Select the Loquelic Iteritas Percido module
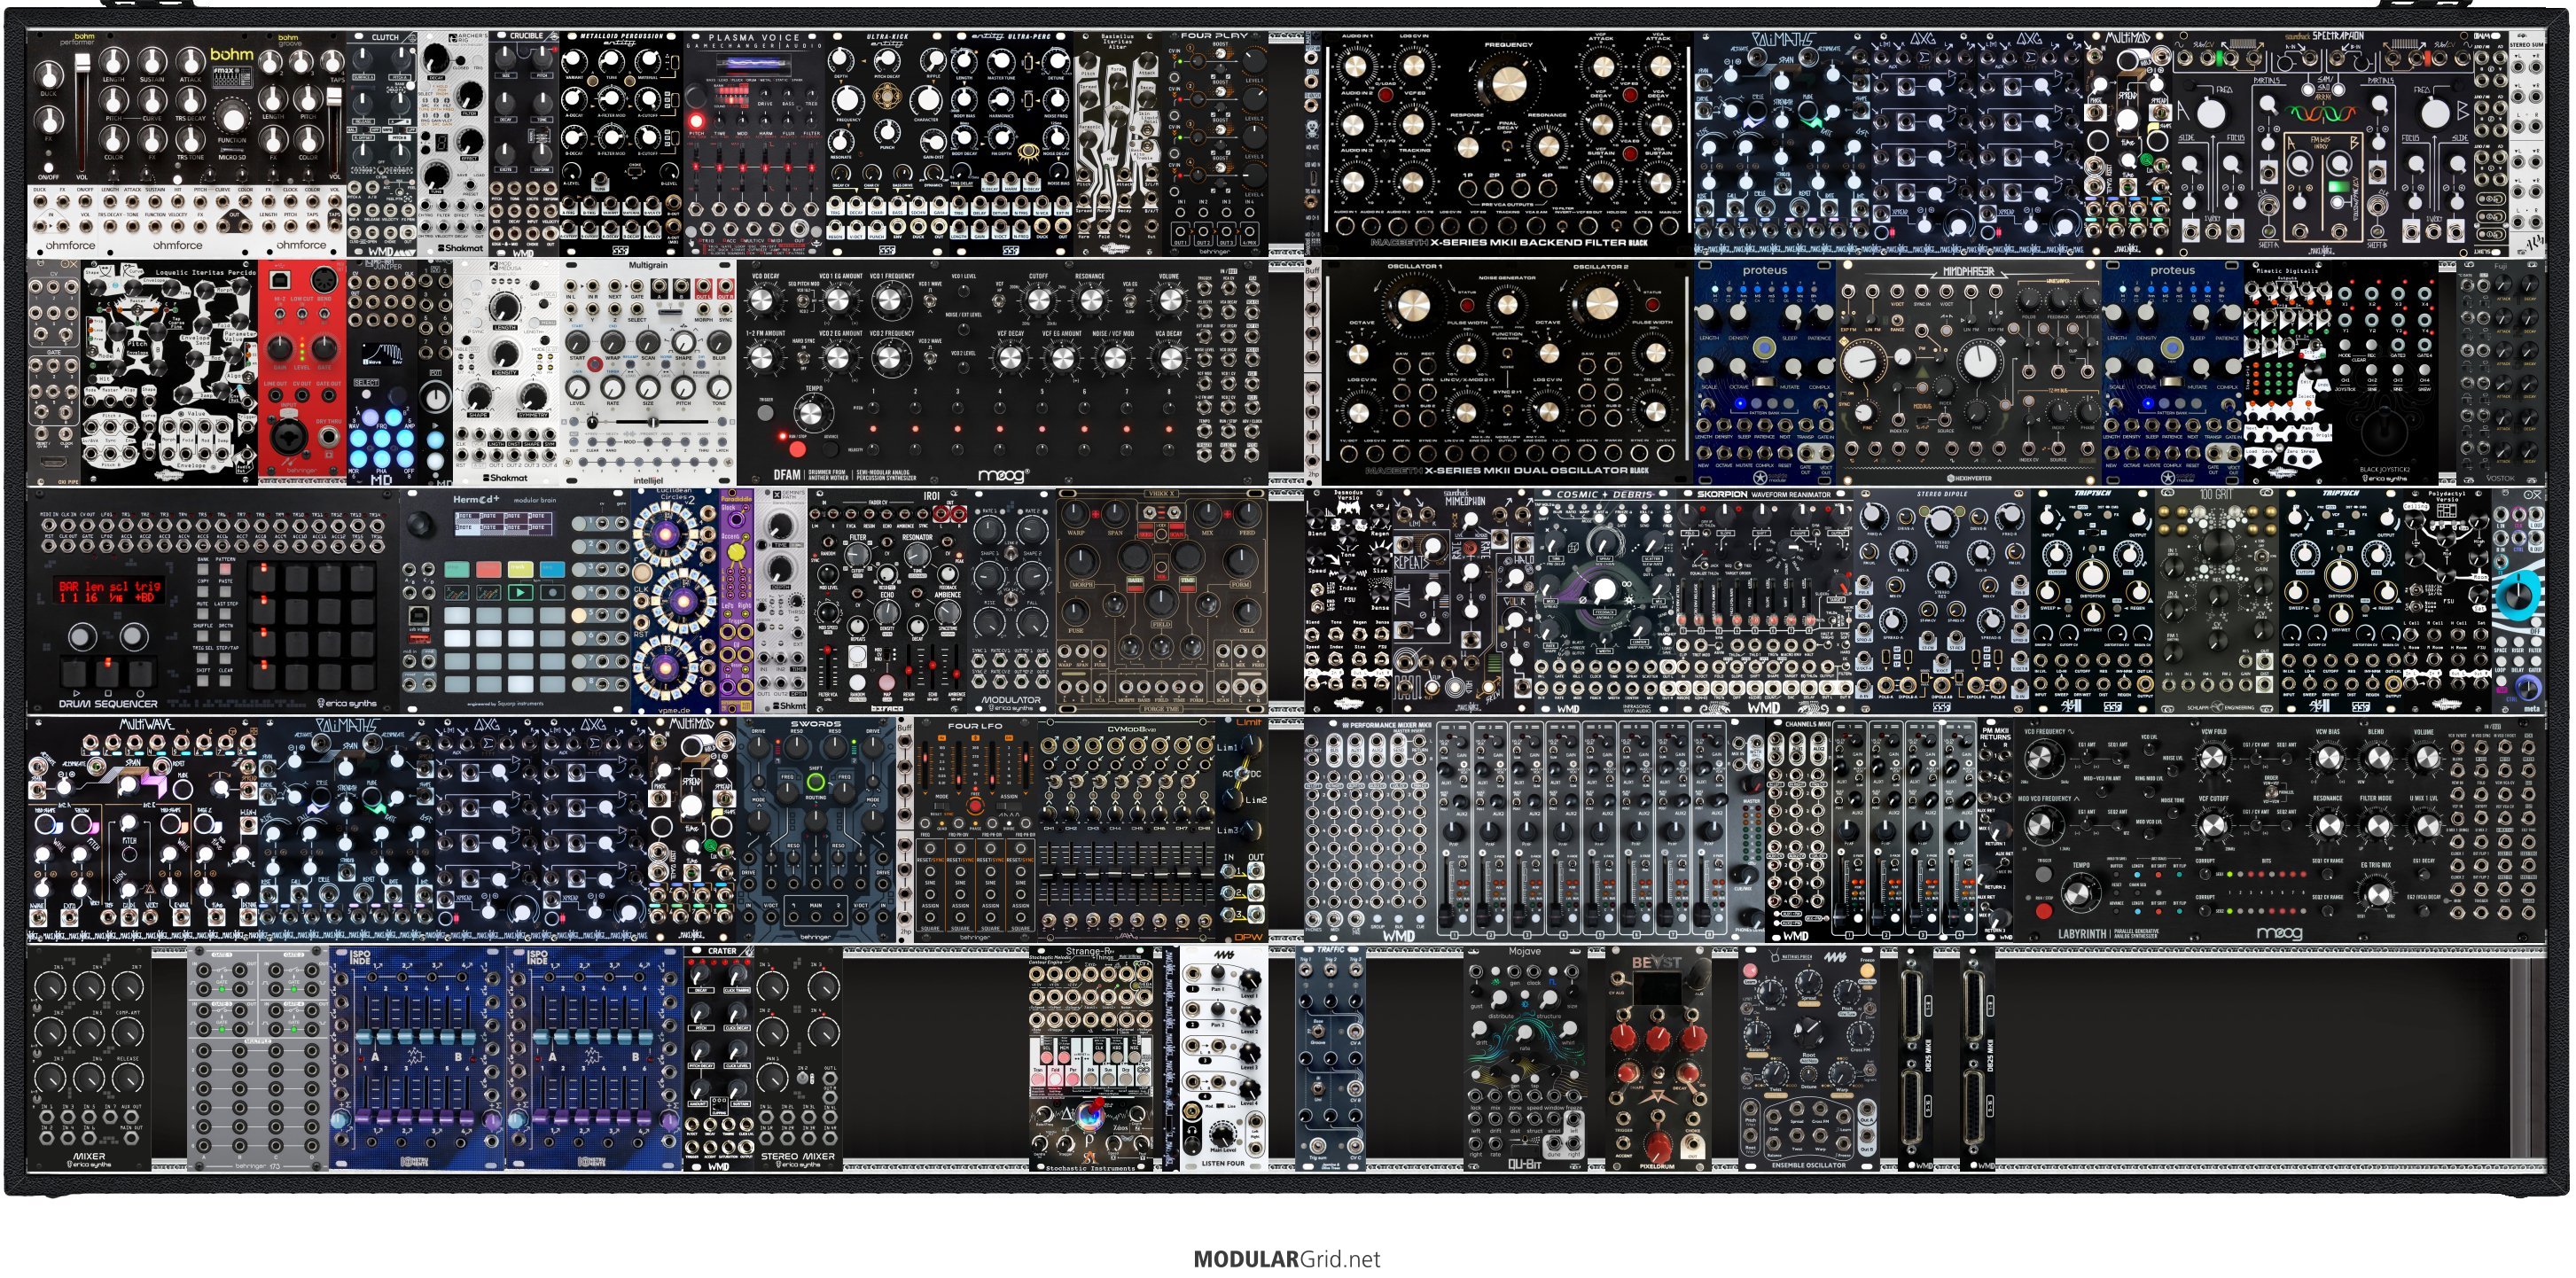 (x=170, y=373)
